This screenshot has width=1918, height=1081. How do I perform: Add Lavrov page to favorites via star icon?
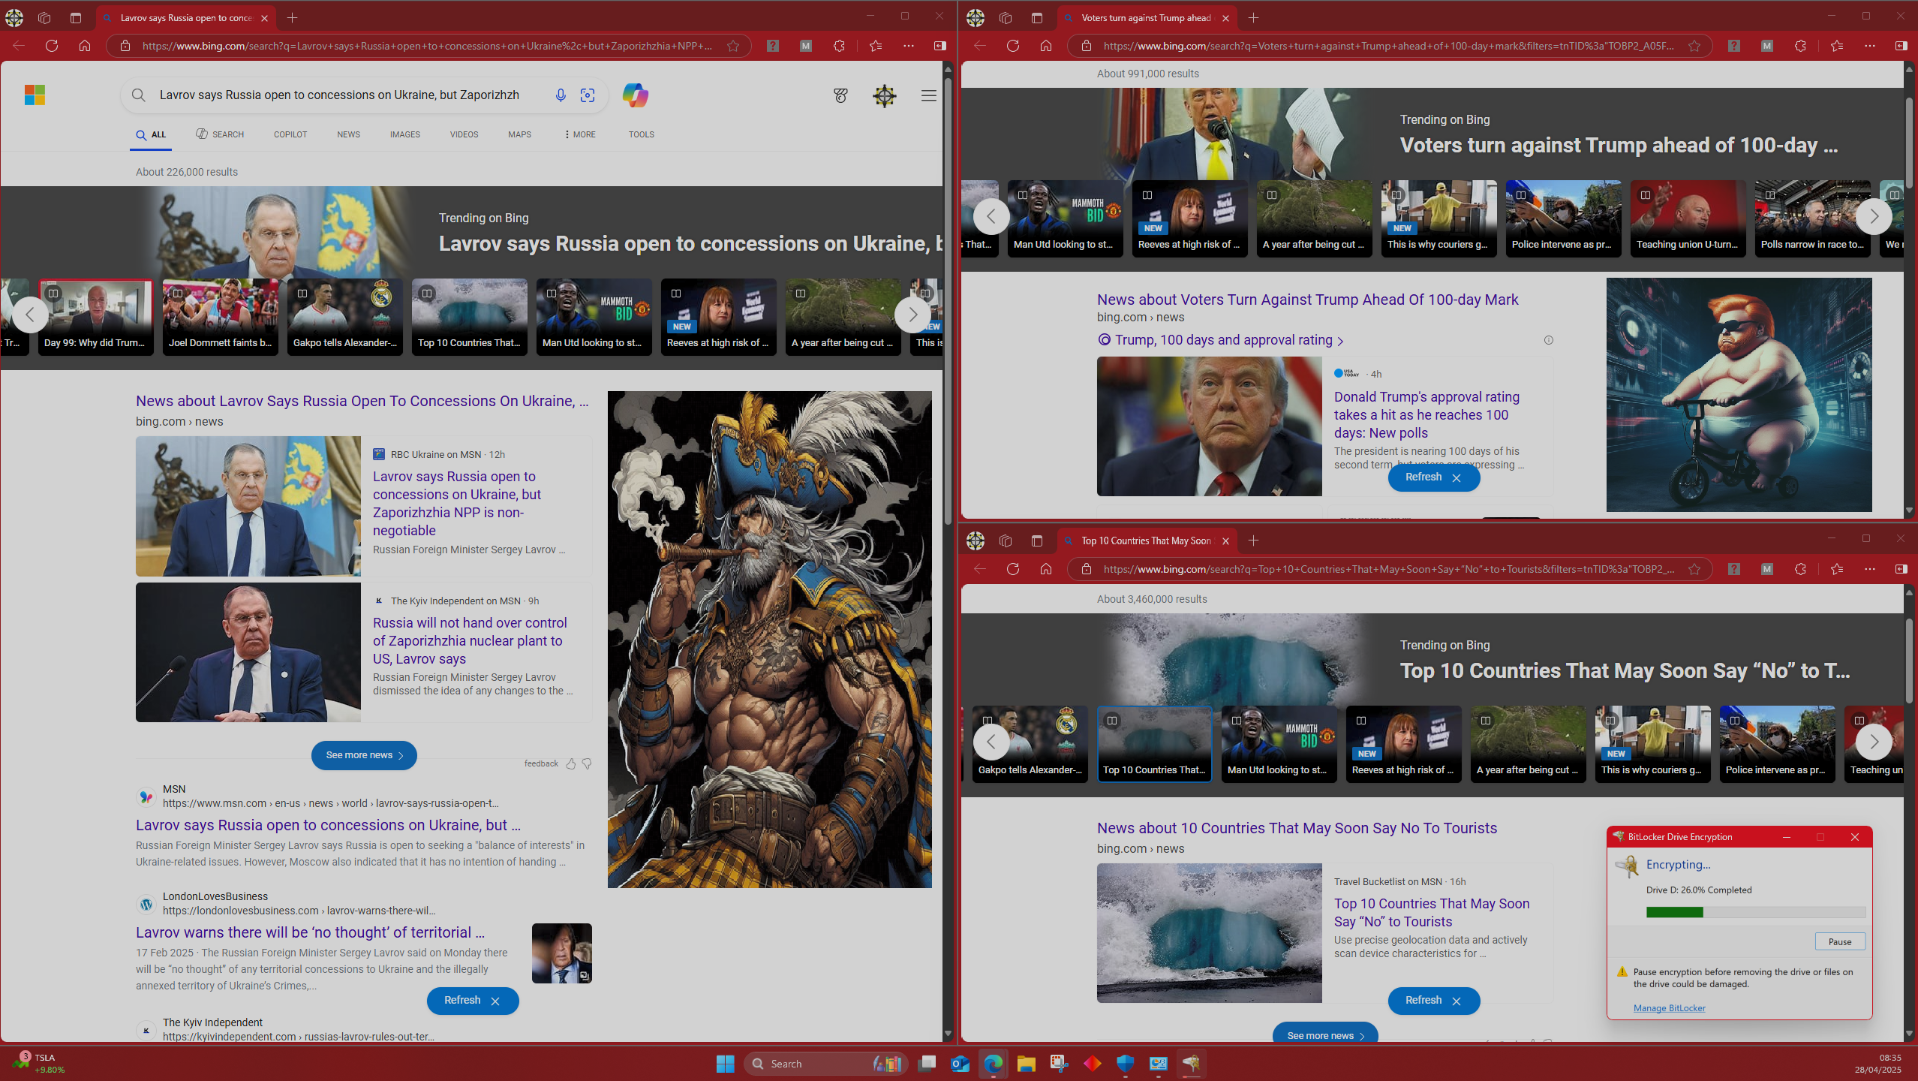point(733,45)
